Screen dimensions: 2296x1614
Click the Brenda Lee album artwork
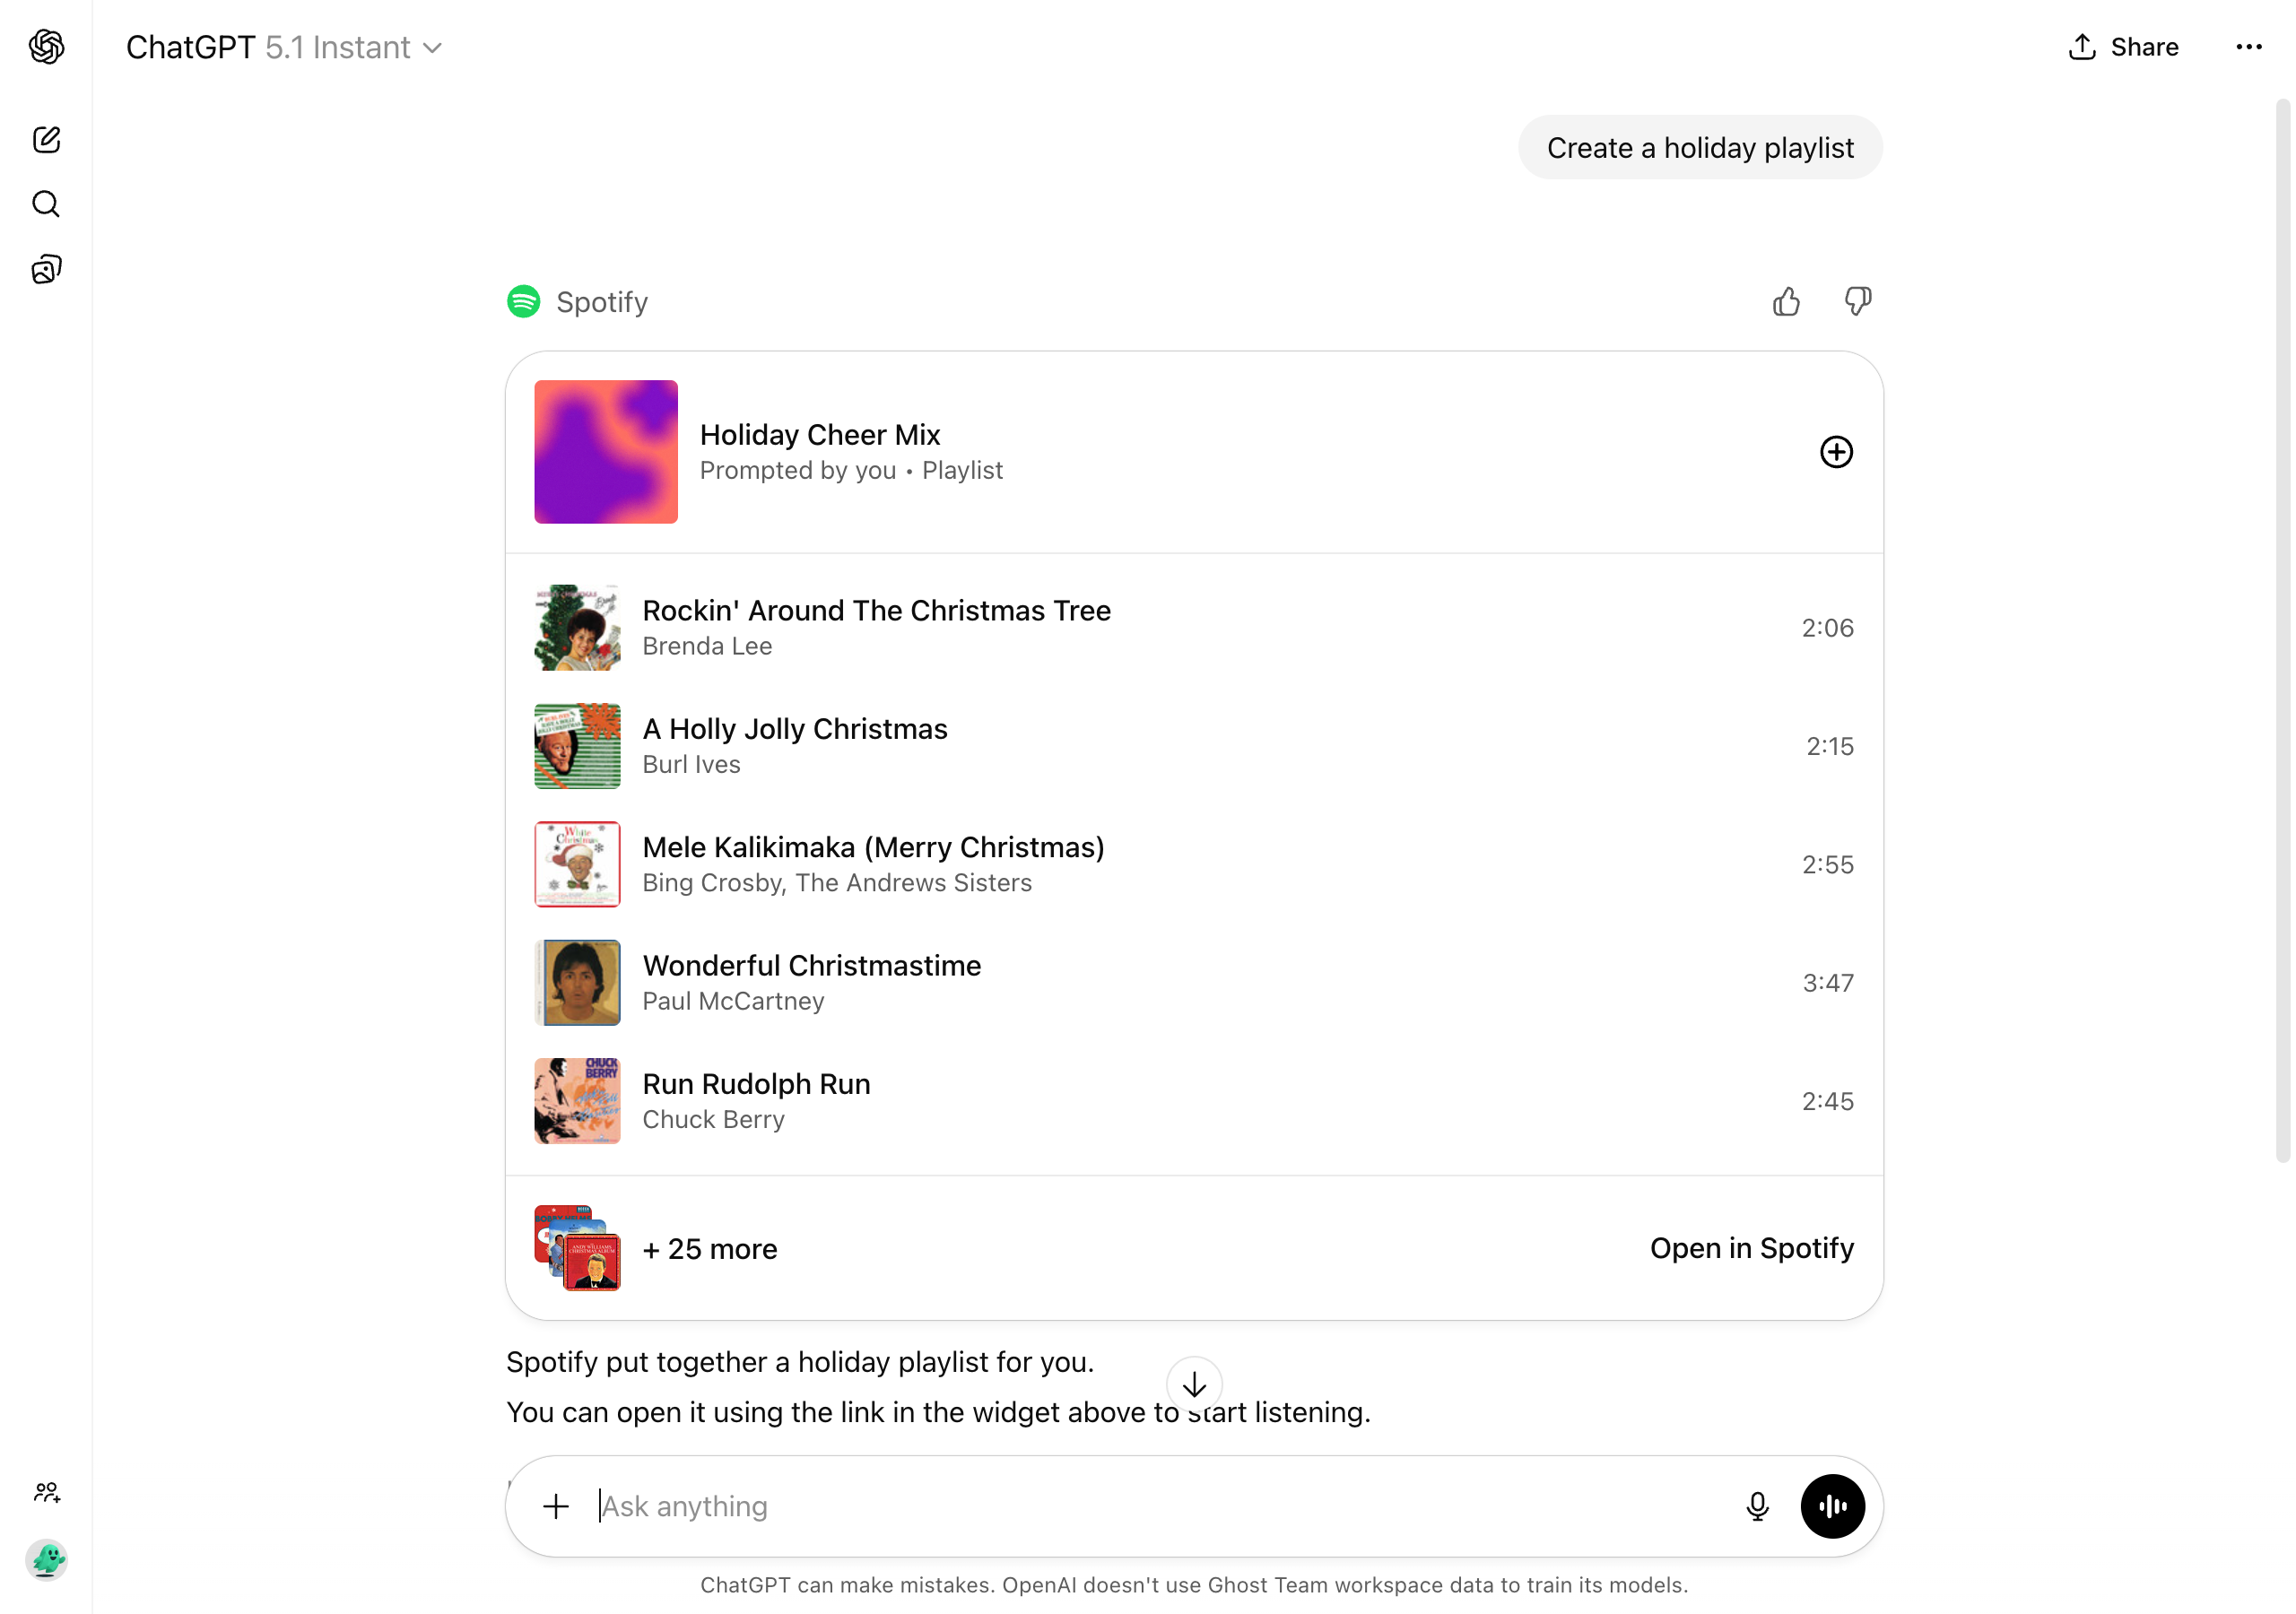point(577,627)
